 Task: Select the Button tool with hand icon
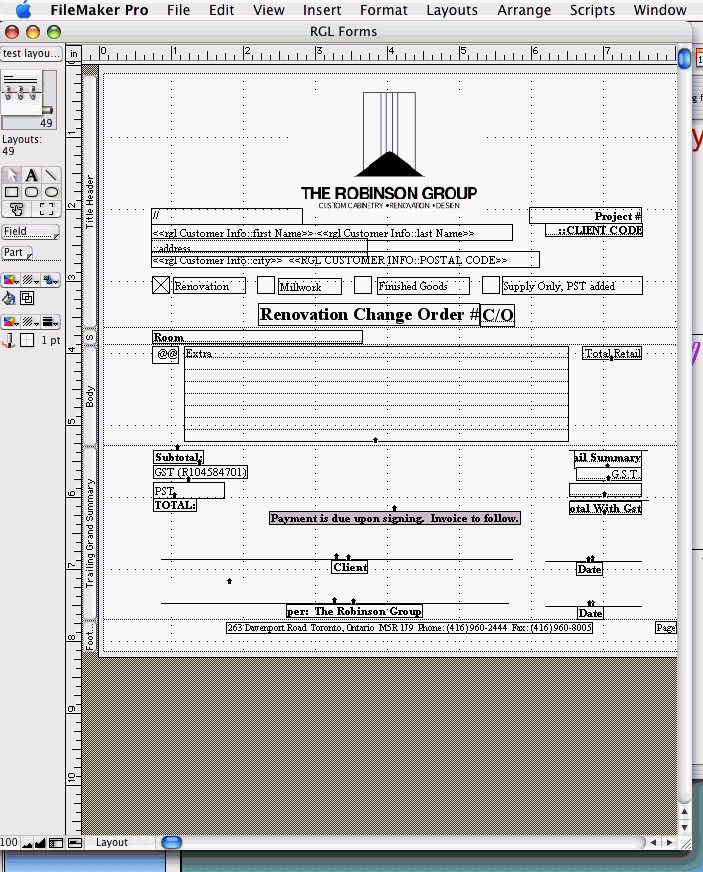point(17,209)
